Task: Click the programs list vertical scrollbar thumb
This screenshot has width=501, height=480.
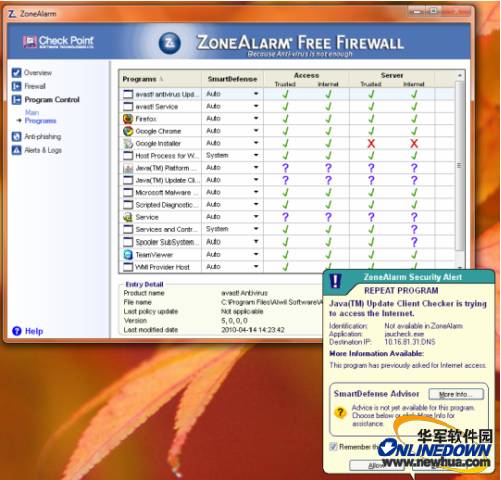Action: point(459,165)
